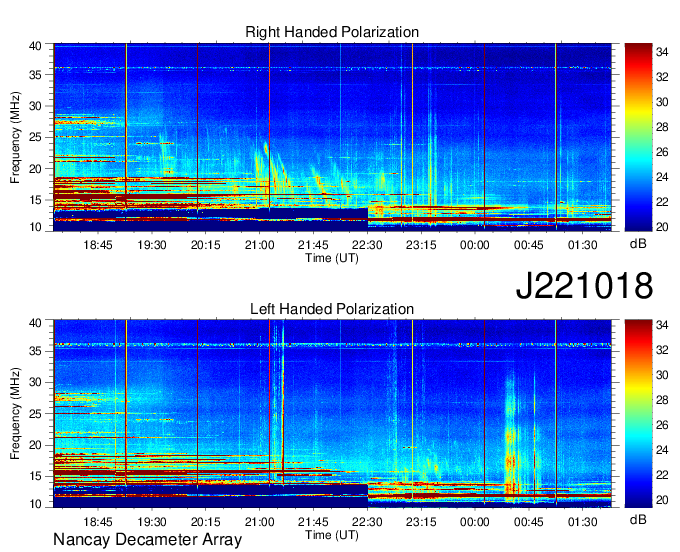Click the drifting right-polarized arcs near 21:00
Viewport: 680px width, 552px height.
coord(273,171)
